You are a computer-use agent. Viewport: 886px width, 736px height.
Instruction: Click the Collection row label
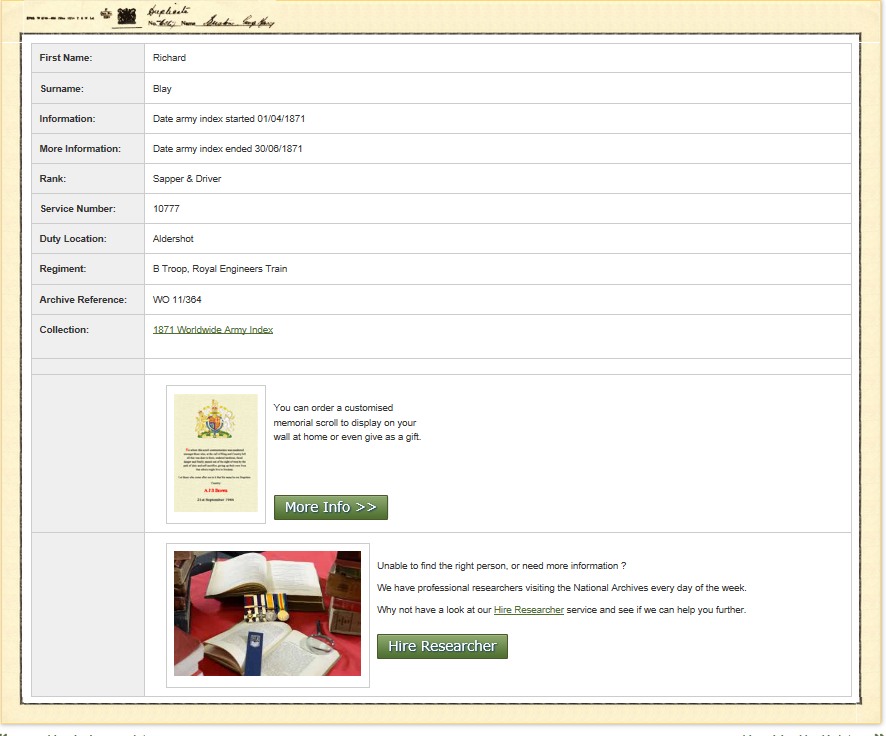[64, 330]
